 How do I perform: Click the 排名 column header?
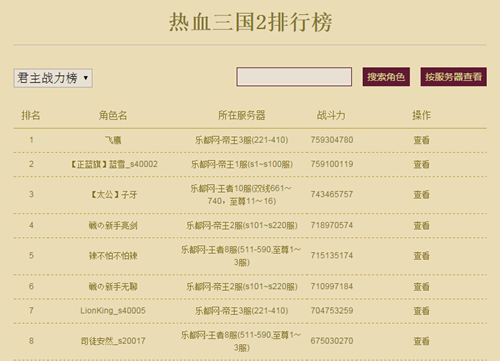[31, 115]
